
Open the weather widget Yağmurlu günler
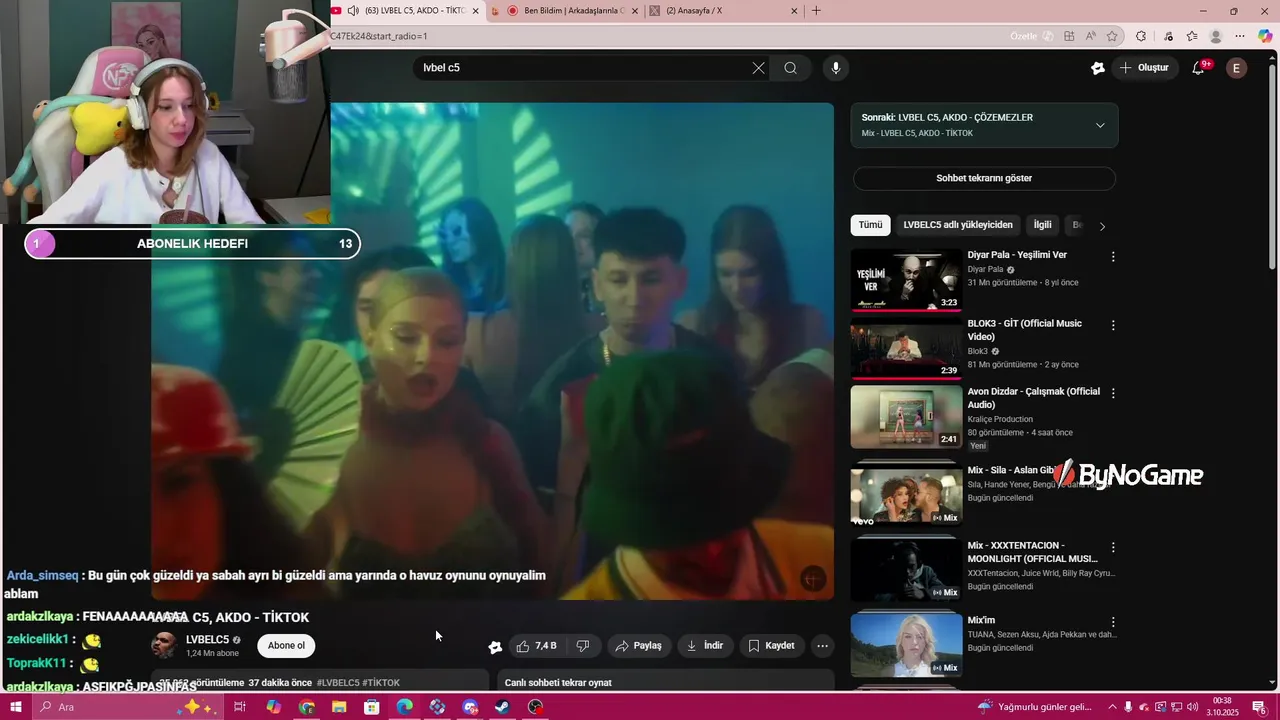(x=1034, y=707)
